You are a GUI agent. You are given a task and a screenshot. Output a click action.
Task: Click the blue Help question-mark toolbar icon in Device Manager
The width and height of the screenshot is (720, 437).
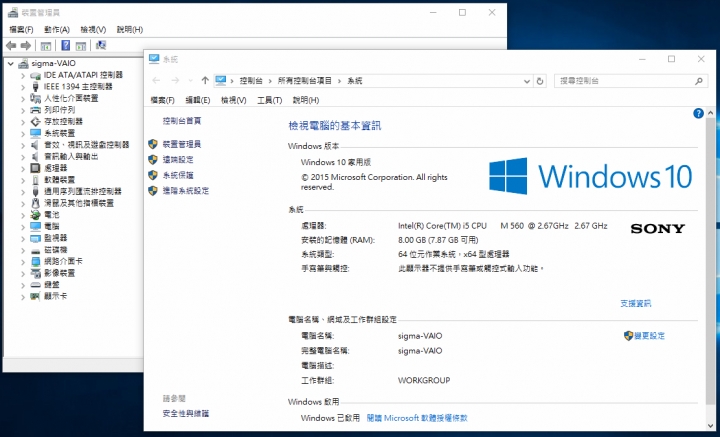click(x=66, y=45)
